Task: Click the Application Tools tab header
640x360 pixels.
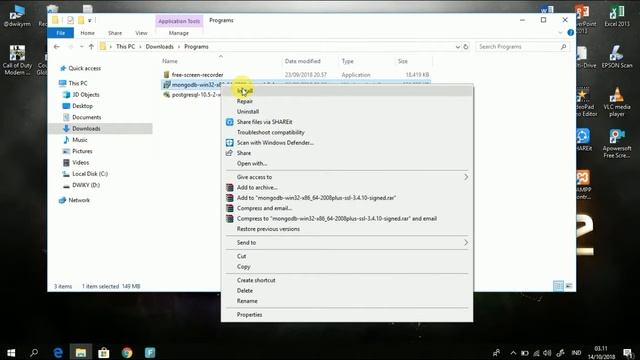Action: click(179, 21)
